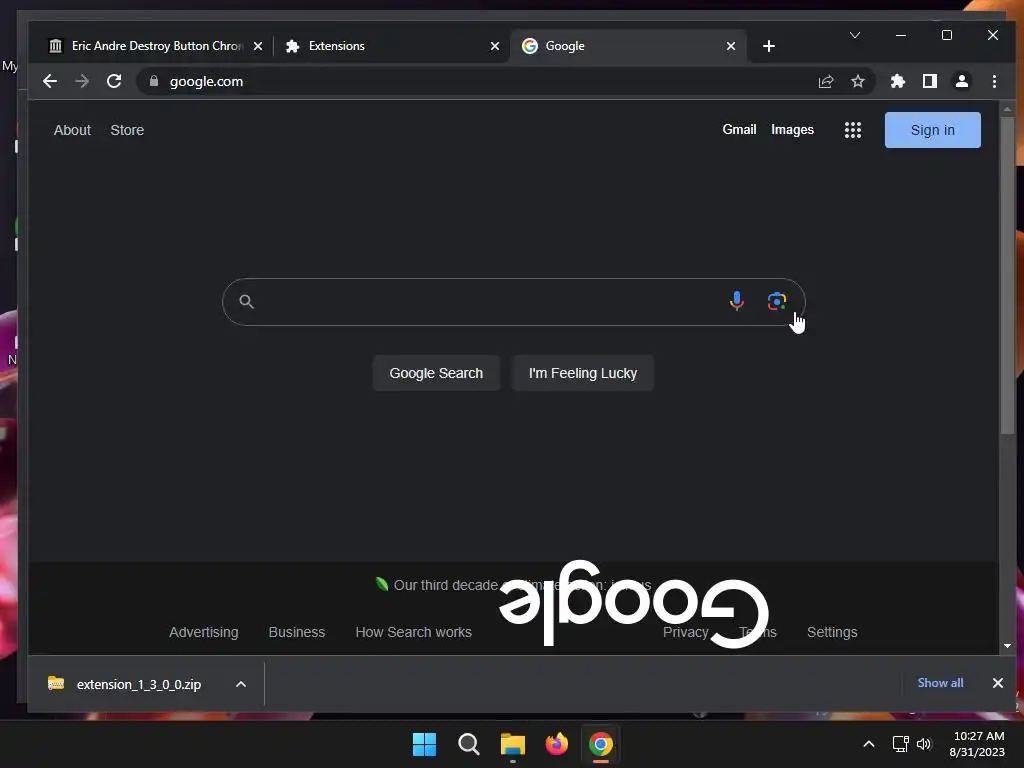Show all downloads
1024x768 pixels.
[x=940, y=682]
